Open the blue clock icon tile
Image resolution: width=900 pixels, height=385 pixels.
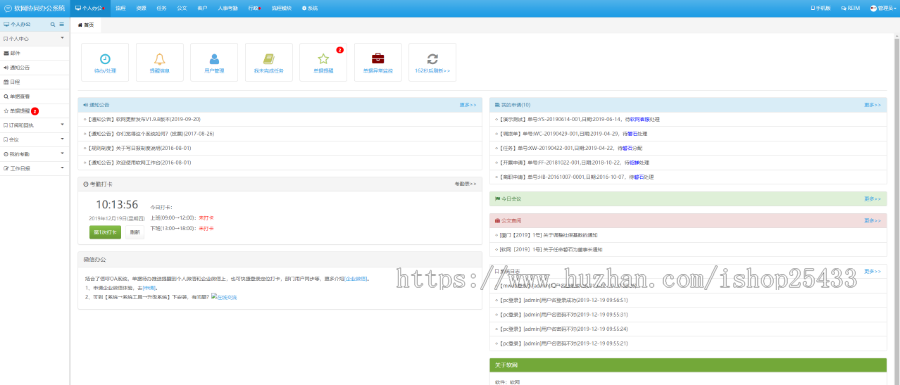coord(105,63)
